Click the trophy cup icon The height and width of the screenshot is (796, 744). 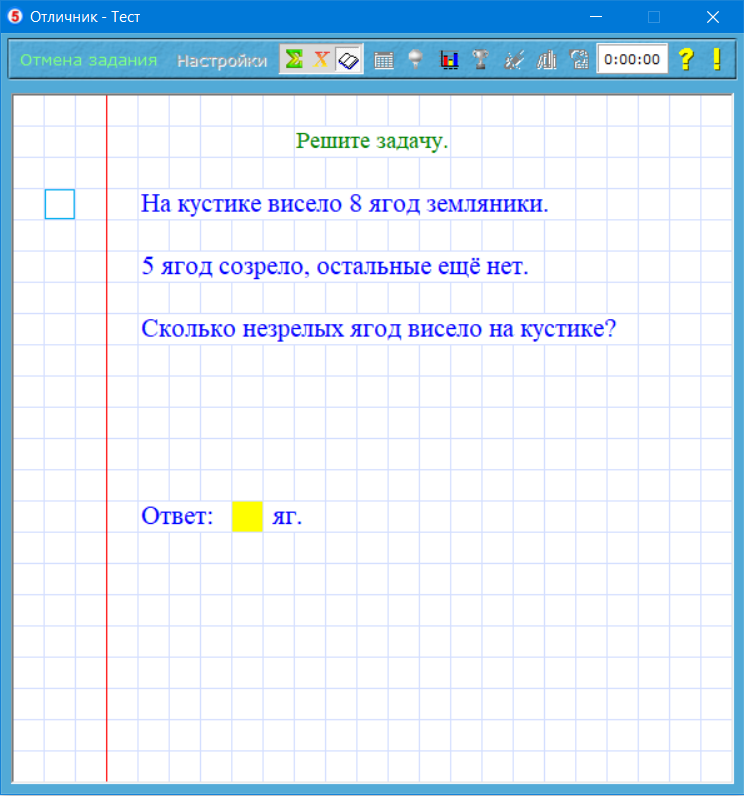pos(480,60)
